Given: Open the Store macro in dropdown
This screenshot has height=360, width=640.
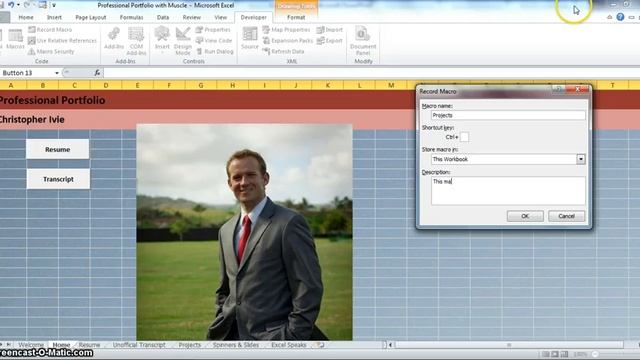Looking at the screenshot, I should tap(580, 159).
